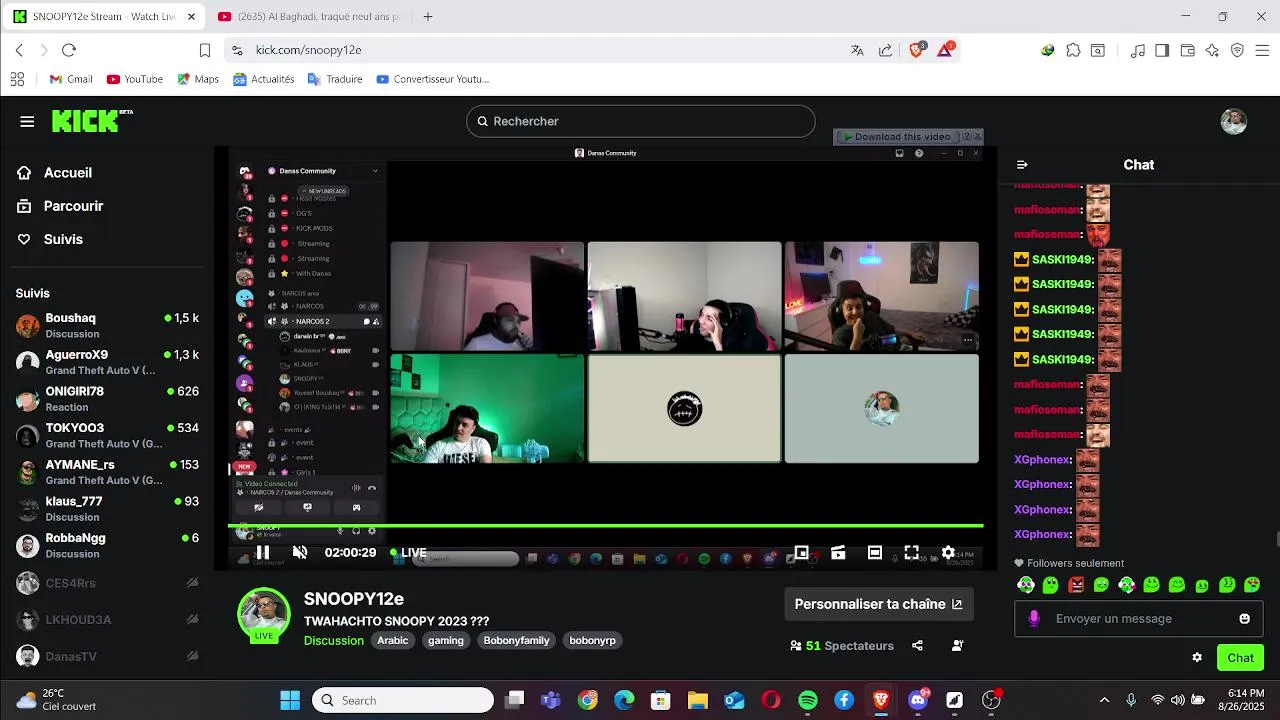This screenshot has height=720, width=1280.
Task: Close the Download this video overlay
Action: point(978,137)
